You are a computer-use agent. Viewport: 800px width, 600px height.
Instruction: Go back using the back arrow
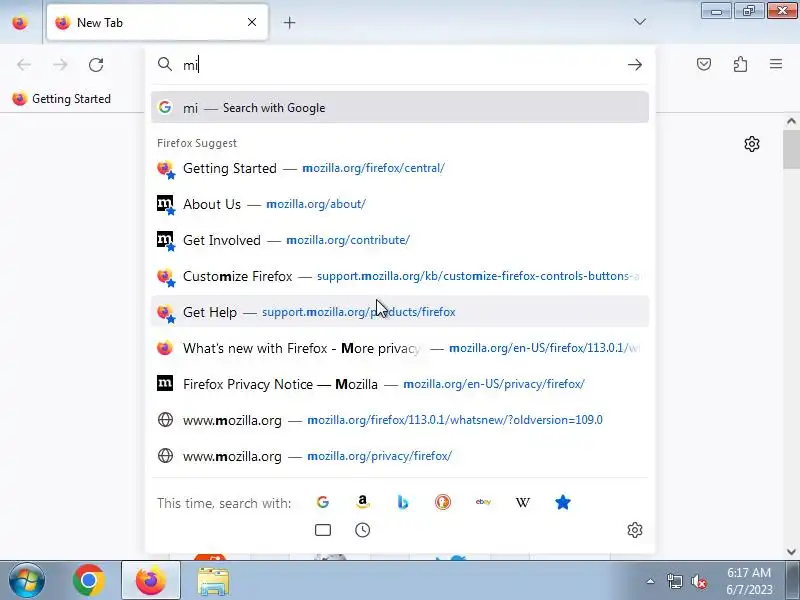click(x=24, y=65)
